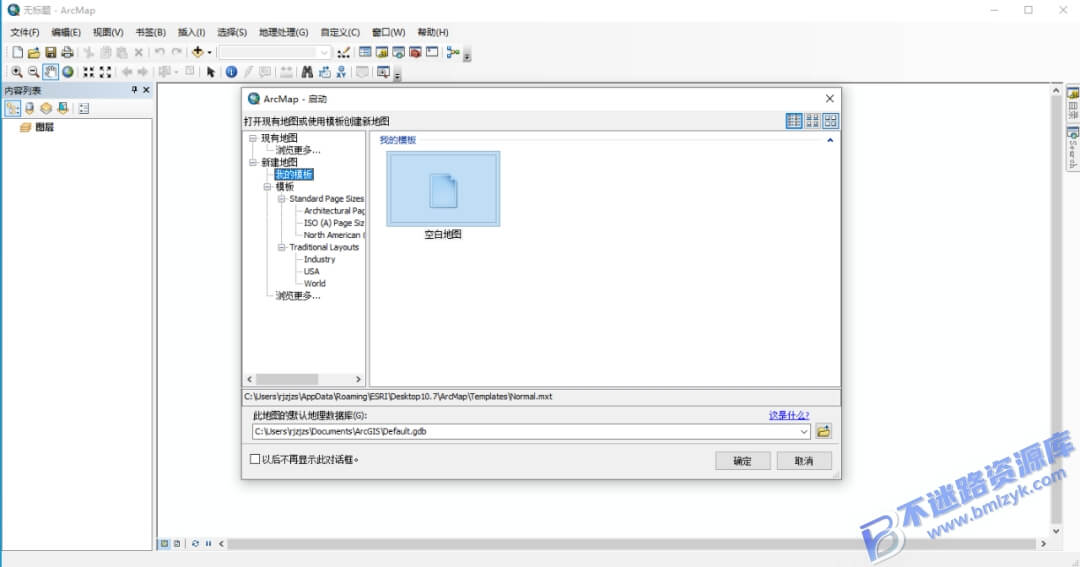Click the Create Viewer Window icon
Viewport: 1080px width, 567px height.
384,72
